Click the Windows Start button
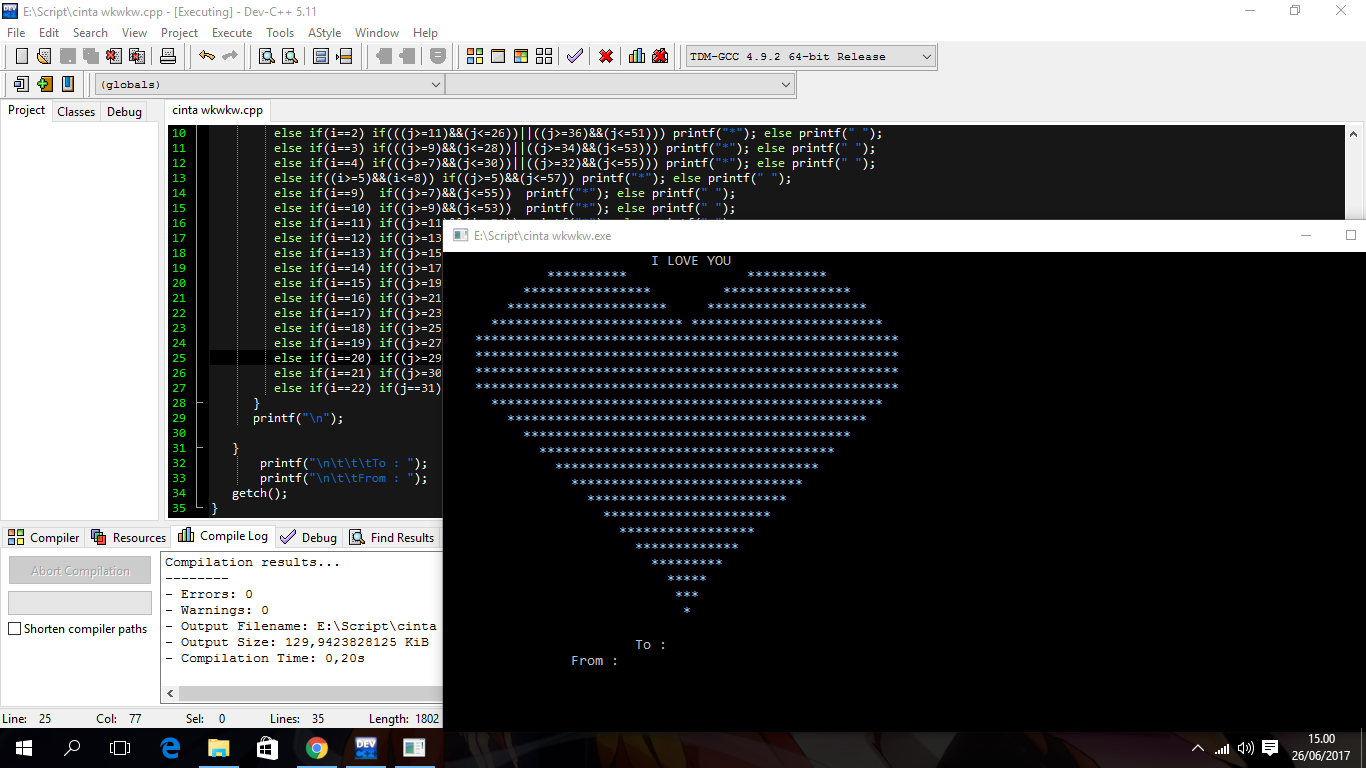 tap(22, 747)
